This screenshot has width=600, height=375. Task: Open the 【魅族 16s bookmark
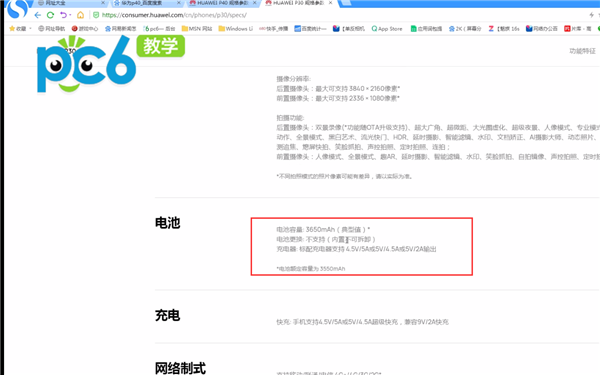click(x=504, y=29)
